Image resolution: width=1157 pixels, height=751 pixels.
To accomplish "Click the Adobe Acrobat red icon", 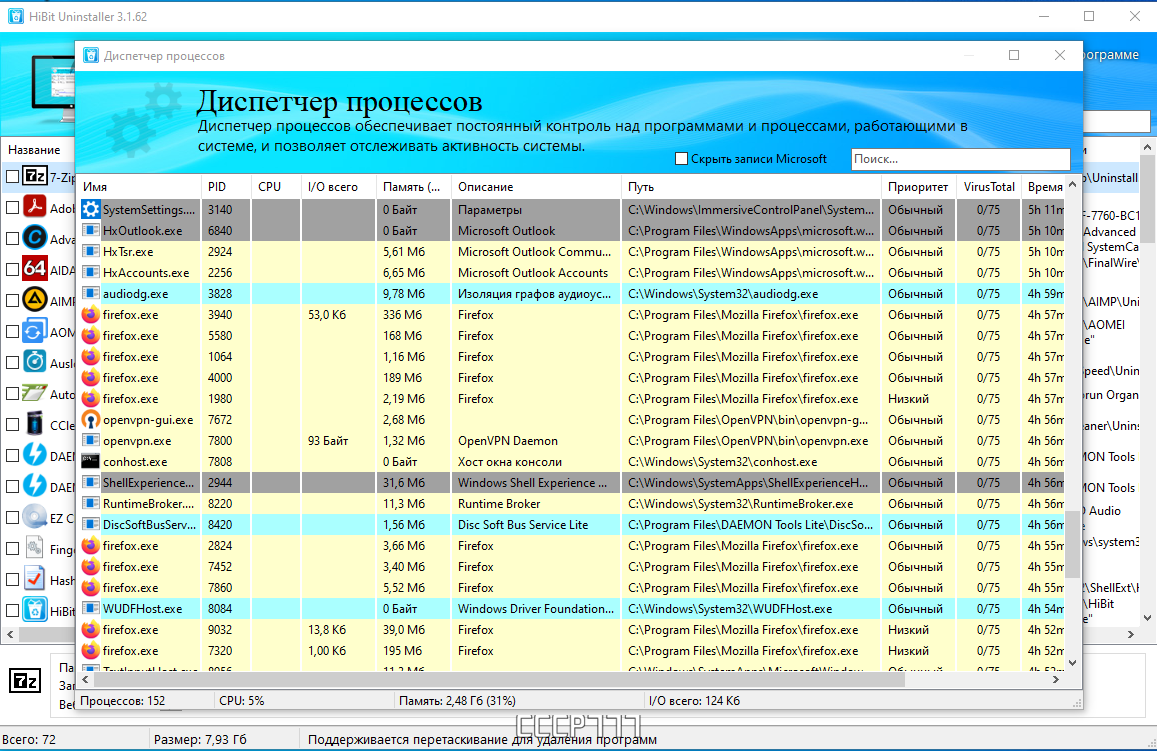I will [35, 207].
